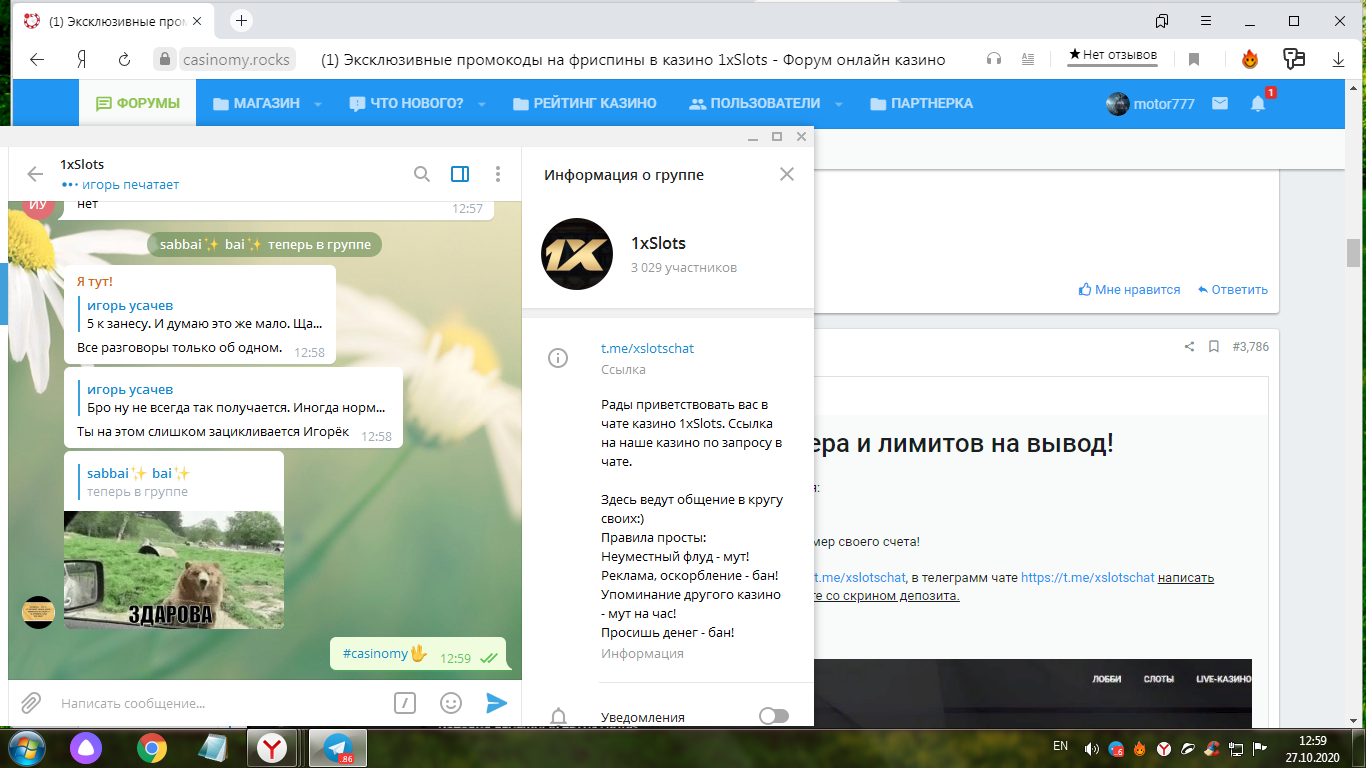Expand the ПОЛЬЗОВАТЕЛИ dropdown arrow
This screenshot has width=1366, height=768.
point(838,104)
